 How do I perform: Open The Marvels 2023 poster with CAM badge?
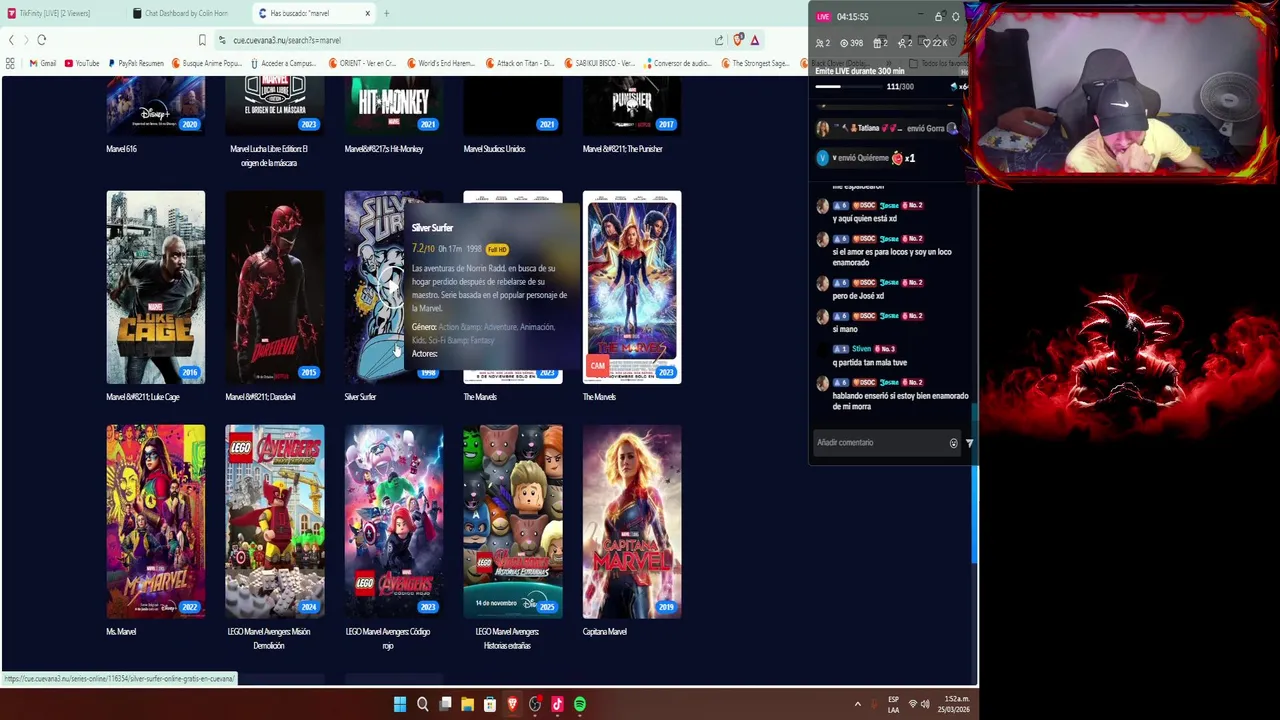point(632,287)
